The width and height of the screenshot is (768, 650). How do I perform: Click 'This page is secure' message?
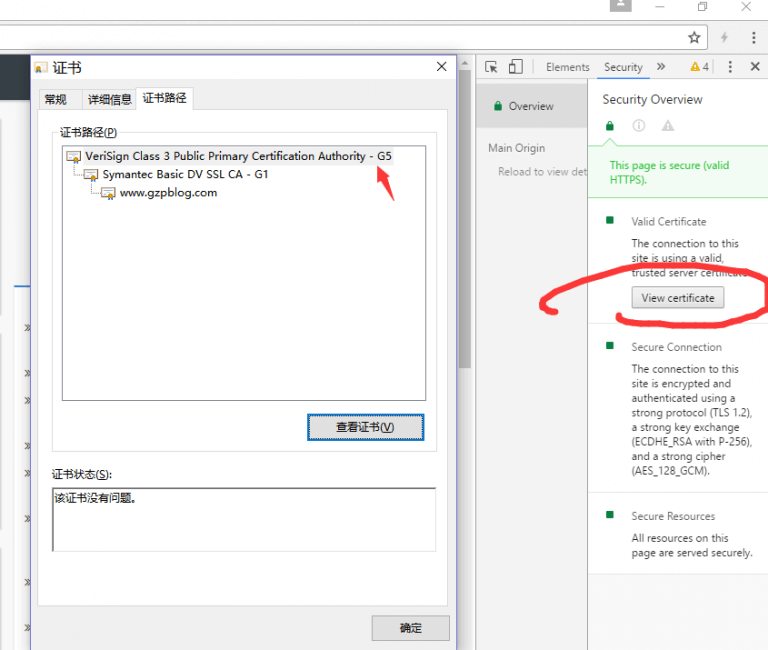(669, 172)
